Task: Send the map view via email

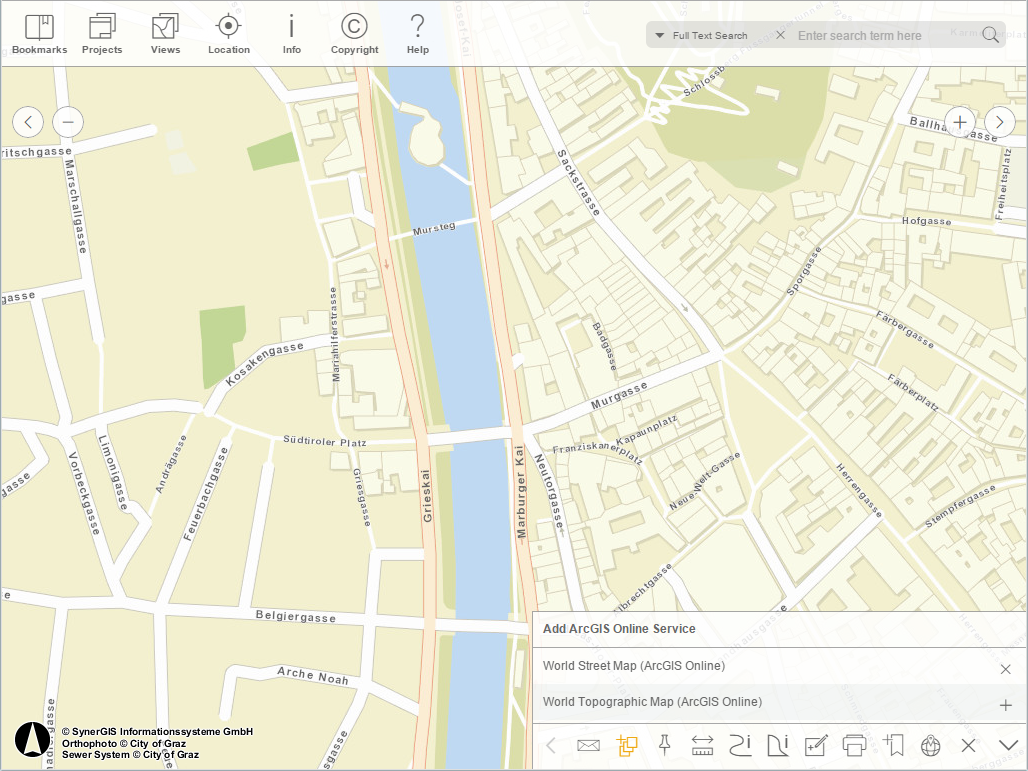Action: pos(589,745)
